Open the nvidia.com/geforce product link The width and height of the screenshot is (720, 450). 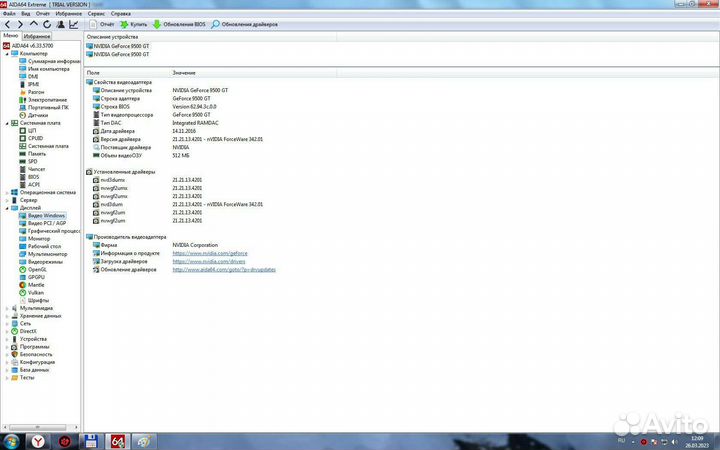(x=210, y=253)
